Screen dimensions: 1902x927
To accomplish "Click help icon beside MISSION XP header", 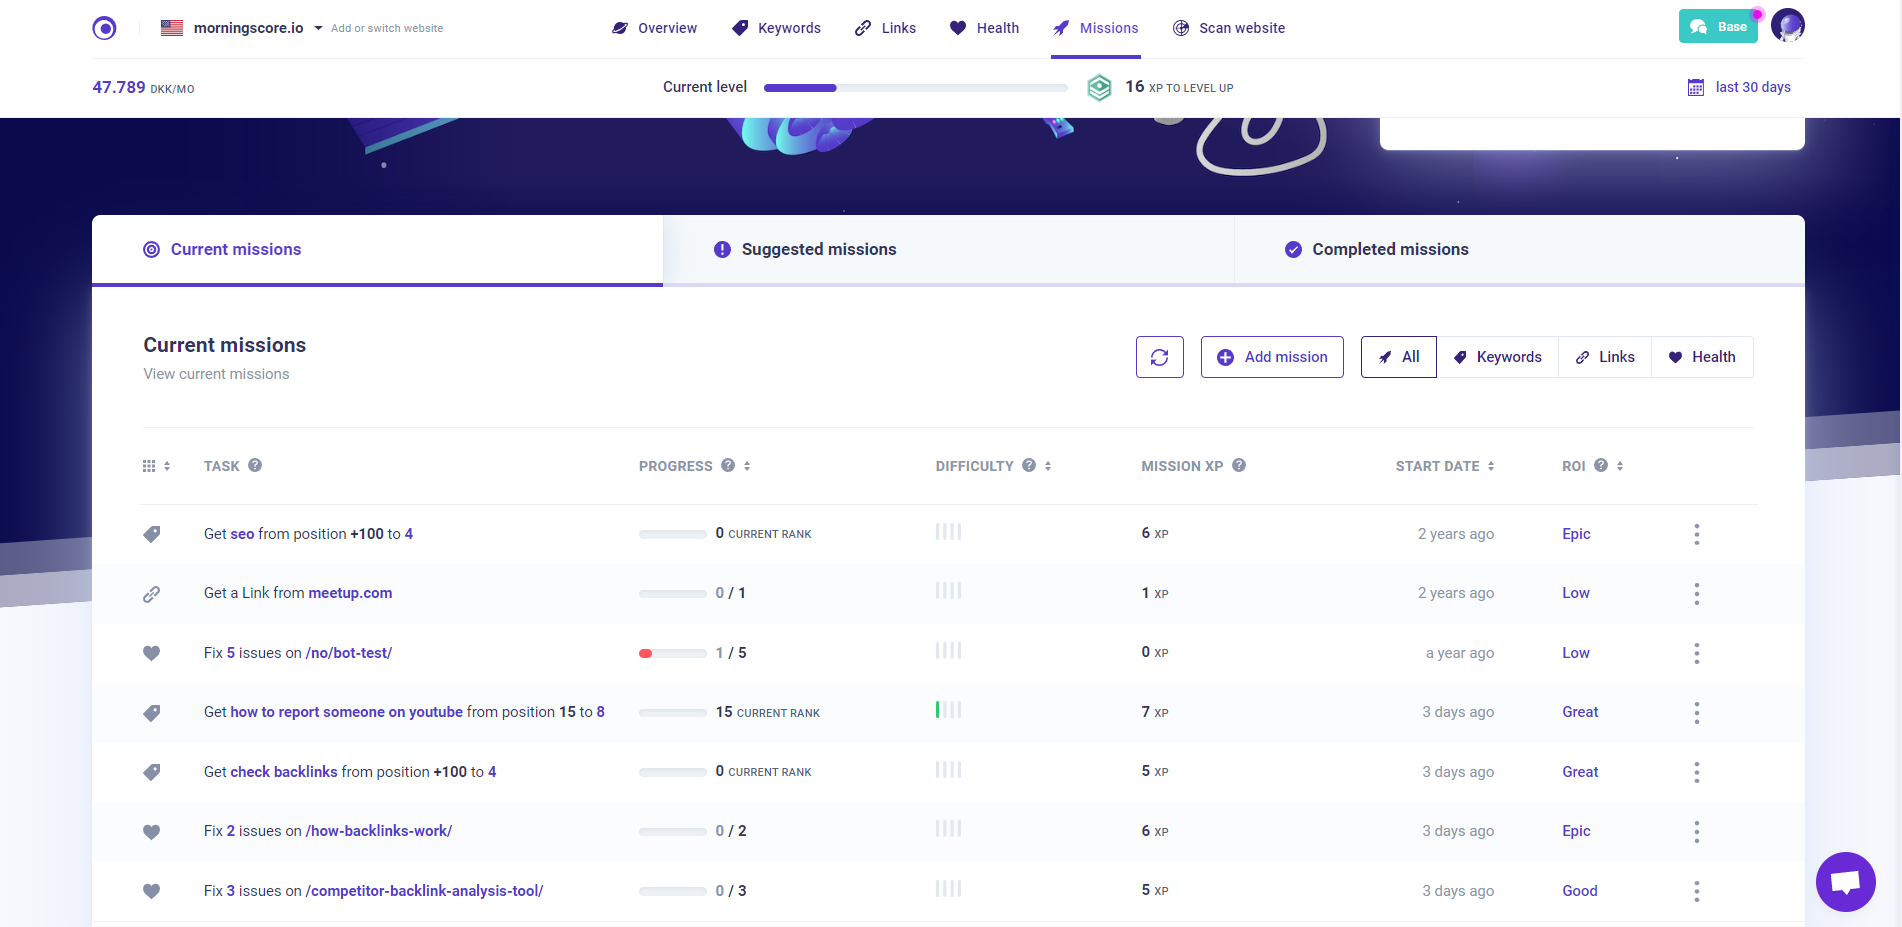I will [1239, 465].
